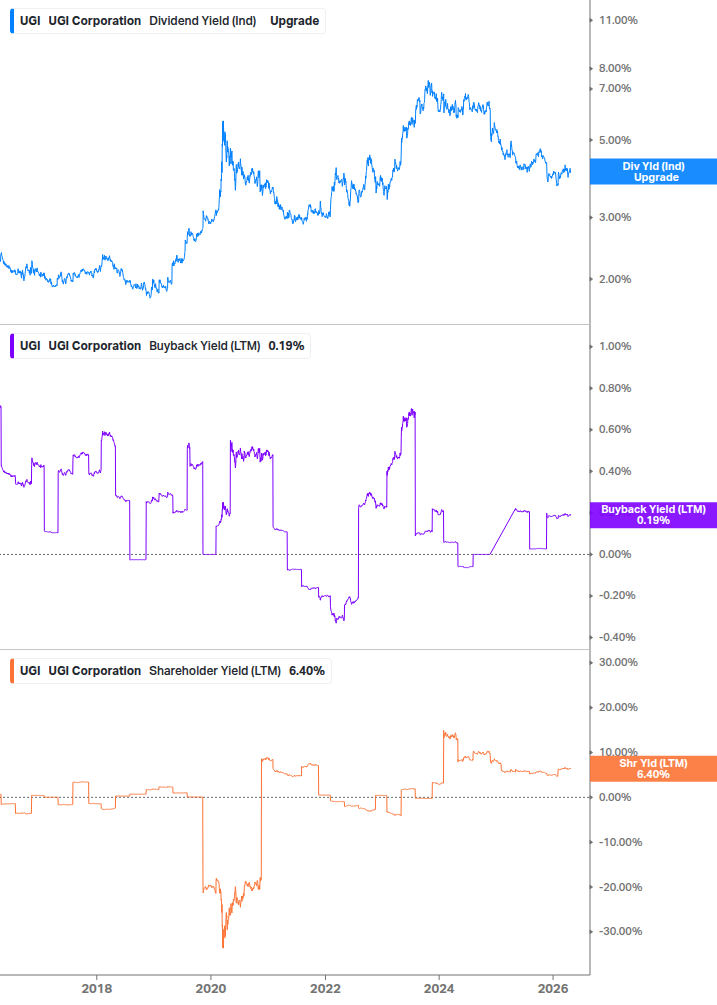The image size is (717, 1005).
Task: Click the 2026 label on time axis
Action: click(x=553, y=988)
